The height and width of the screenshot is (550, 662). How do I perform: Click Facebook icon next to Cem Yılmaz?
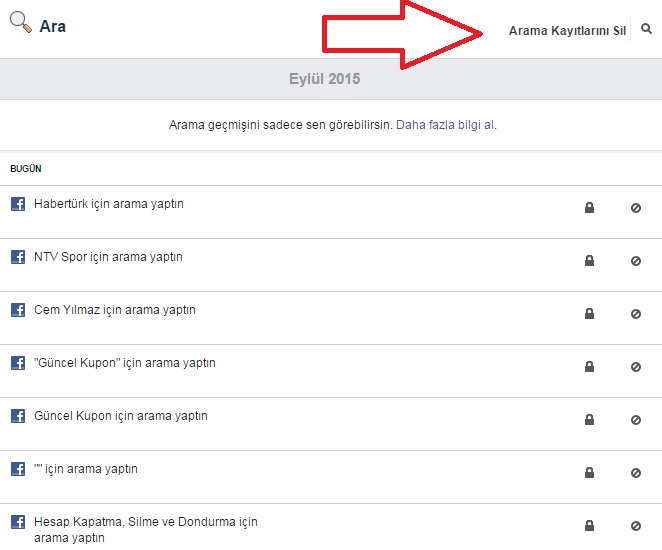tap(18, 310)
